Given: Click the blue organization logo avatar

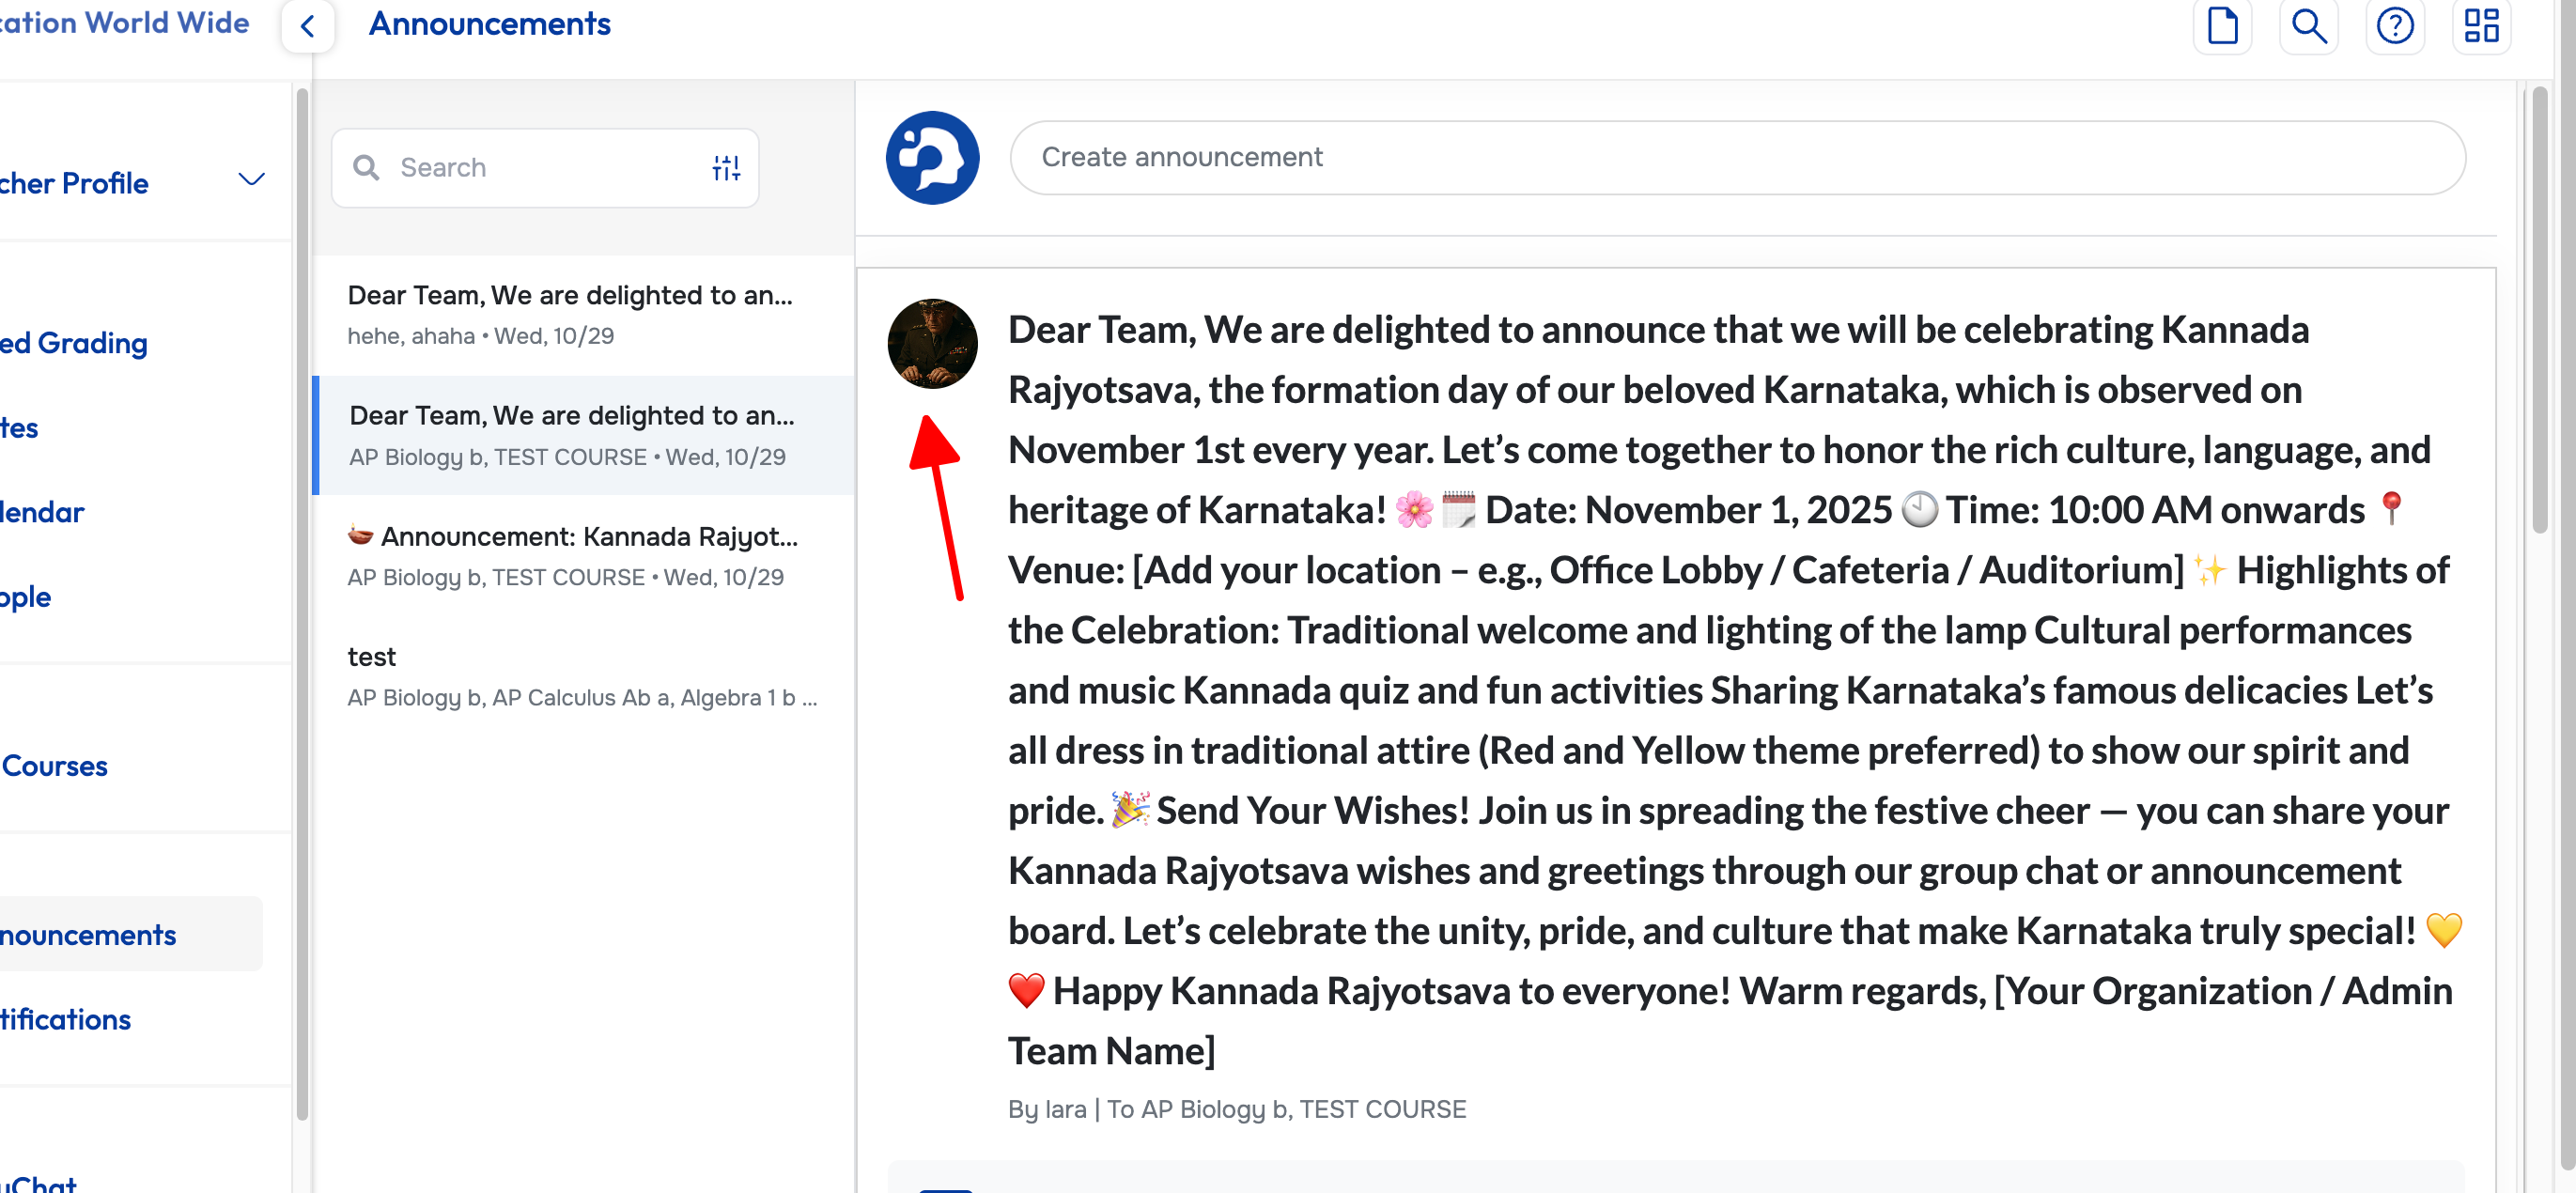Looking at the screenshot, I should point(932,158).
